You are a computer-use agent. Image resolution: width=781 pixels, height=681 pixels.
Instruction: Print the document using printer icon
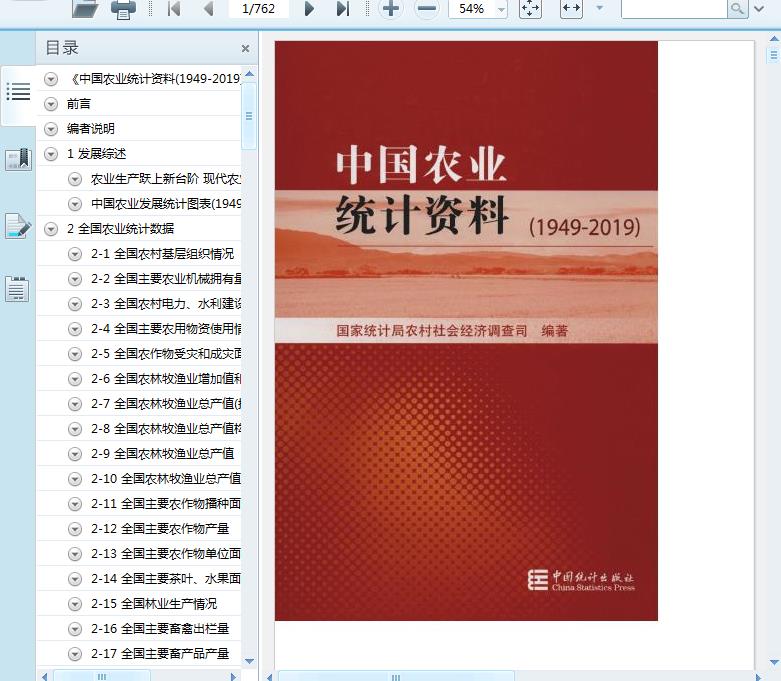[x=123, y=9]
